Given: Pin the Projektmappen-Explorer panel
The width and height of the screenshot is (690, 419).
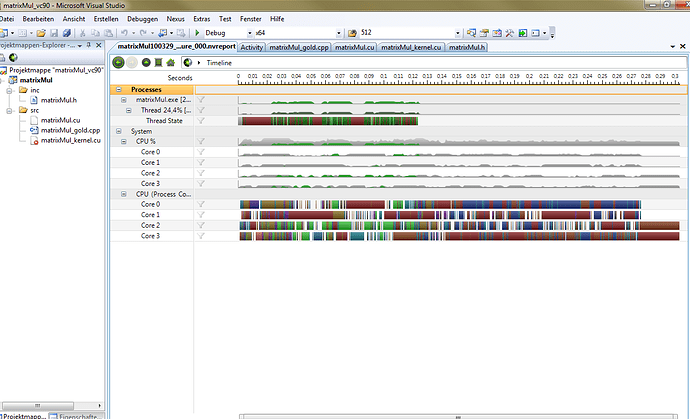Looking at the screenshot, I should 88,45.
